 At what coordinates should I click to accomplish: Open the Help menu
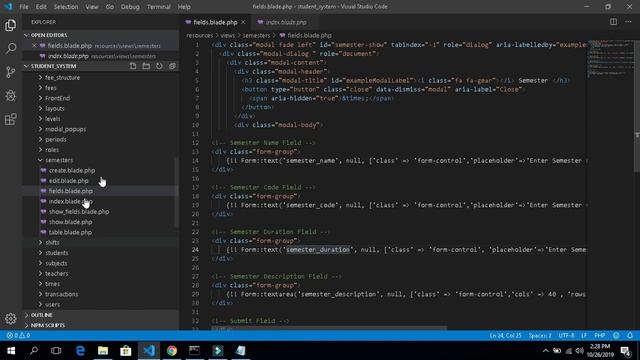pos(184,7)
